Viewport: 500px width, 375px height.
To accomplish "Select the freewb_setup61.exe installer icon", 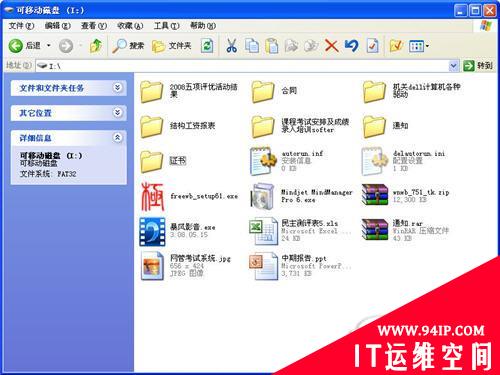I will (153, 197).
